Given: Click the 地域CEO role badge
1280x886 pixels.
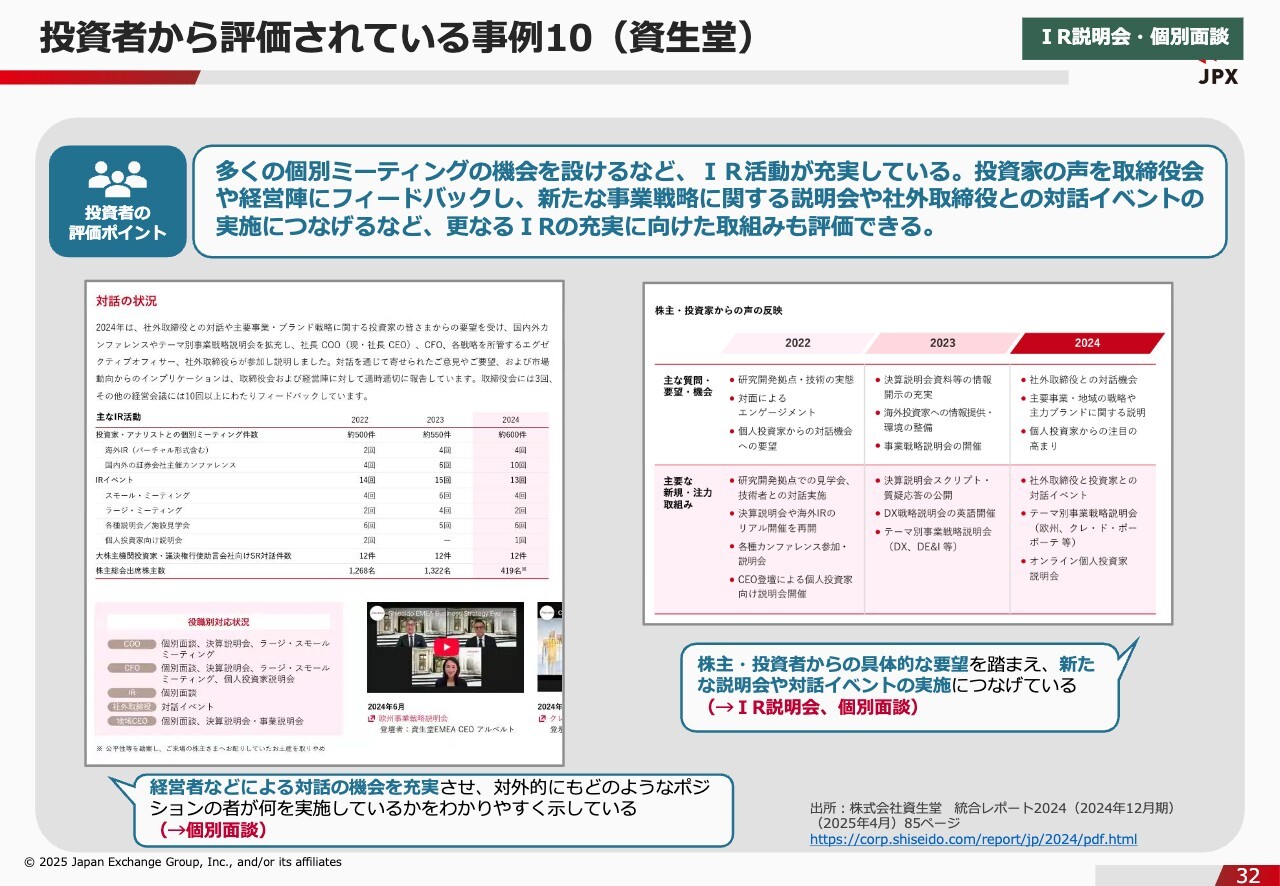Looking at the screenshot, I should pyautogui.click(x=131, y=720).
